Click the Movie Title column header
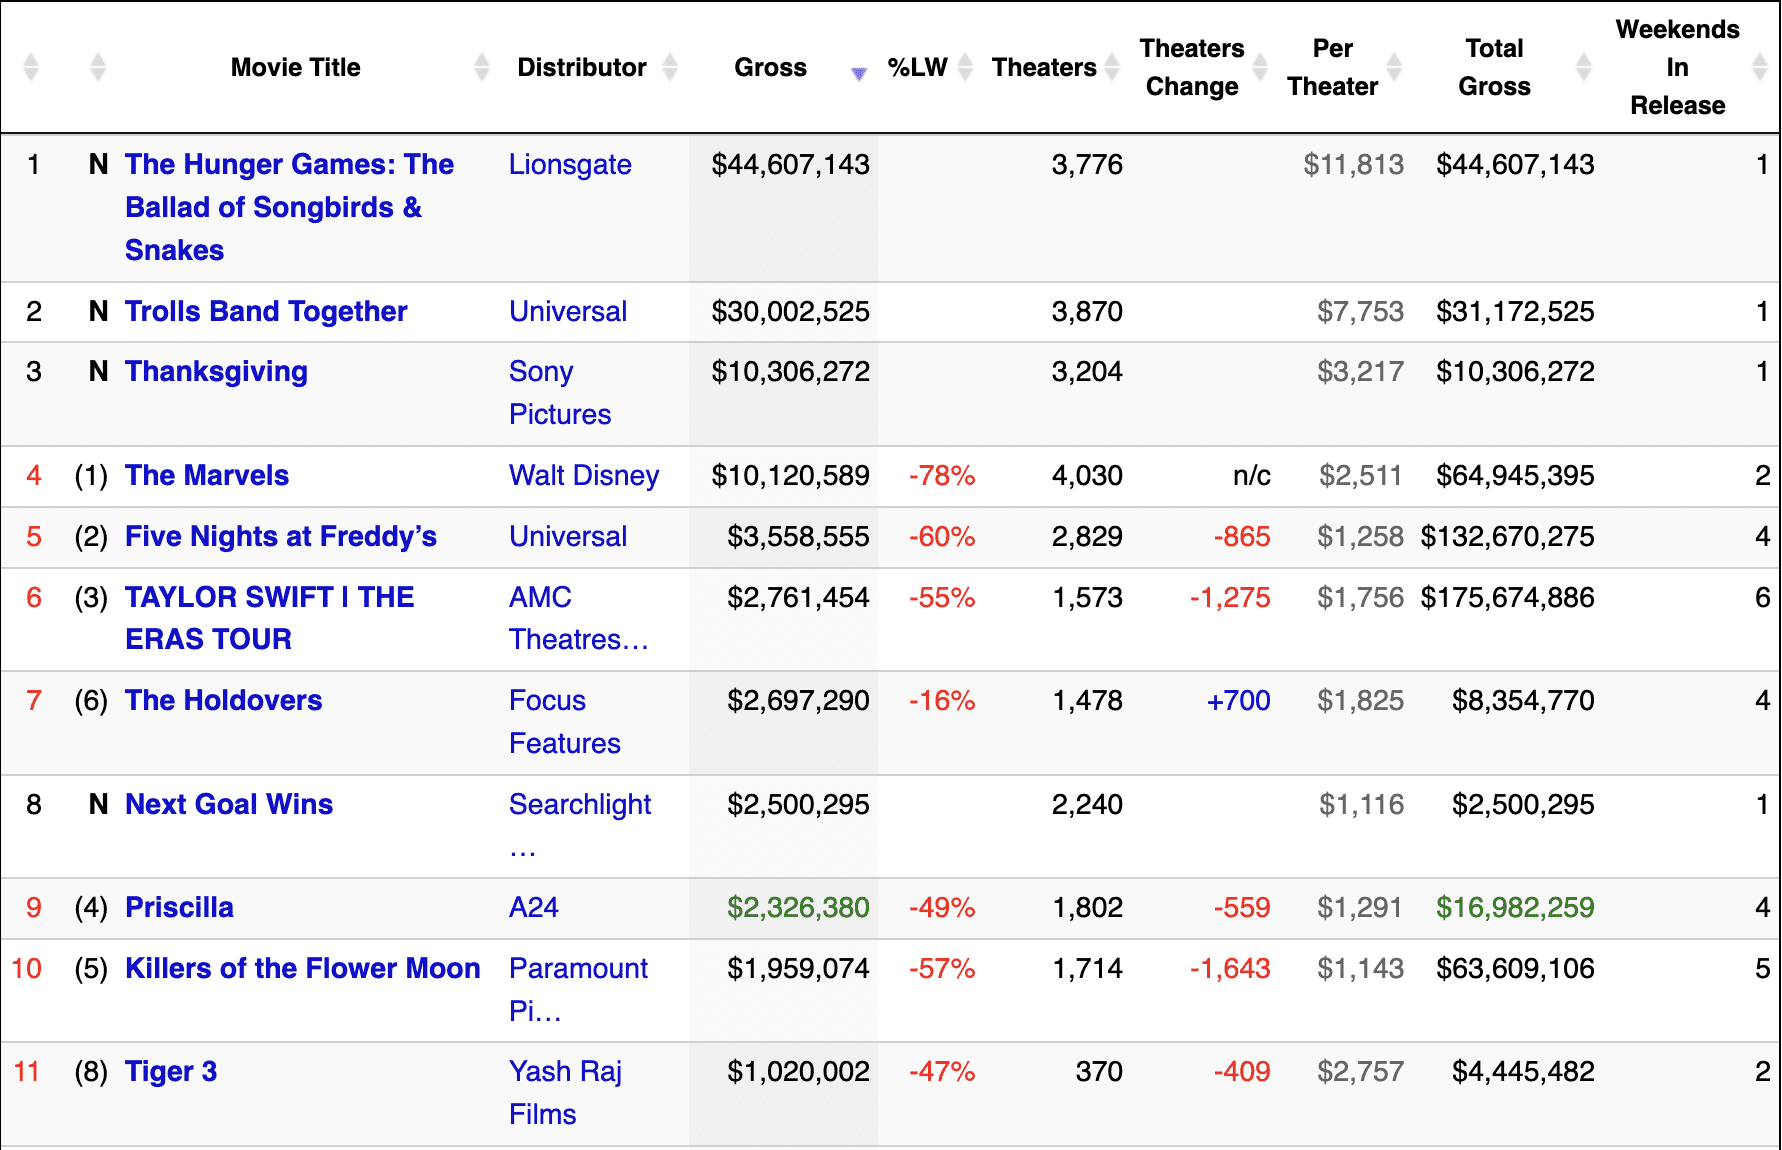Image resolution: width=1782 pixels, height=1150 pixels. pyautogui.click(x=296, y=67)
